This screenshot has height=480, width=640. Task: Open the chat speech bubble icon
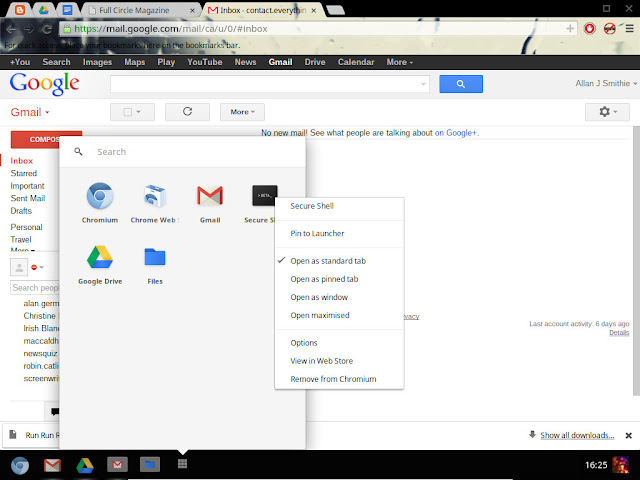point(55,411)
